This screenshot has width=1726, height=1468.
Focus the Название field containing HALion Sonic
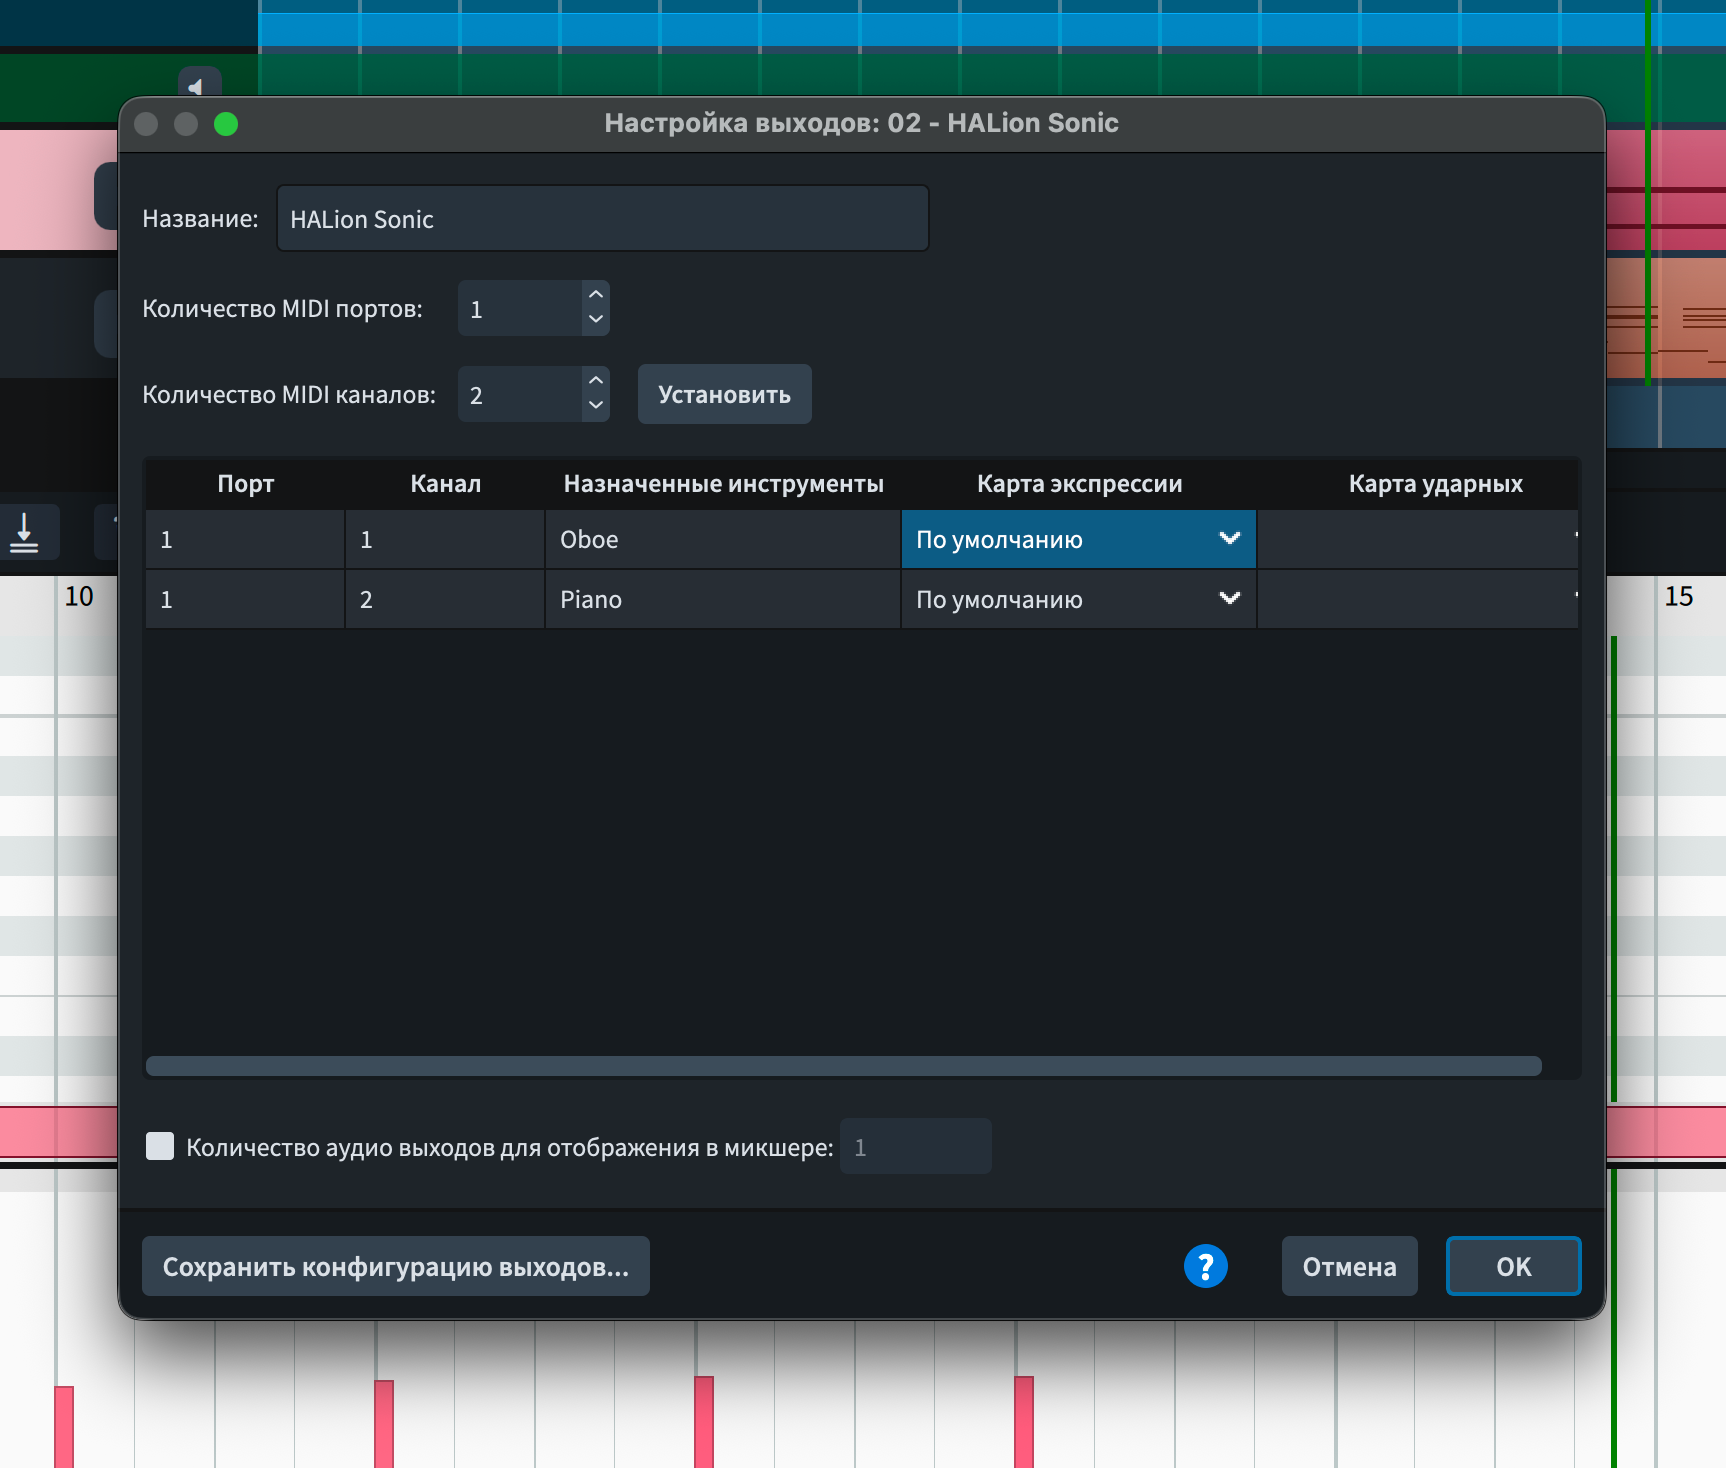click(x=602, y=218)
